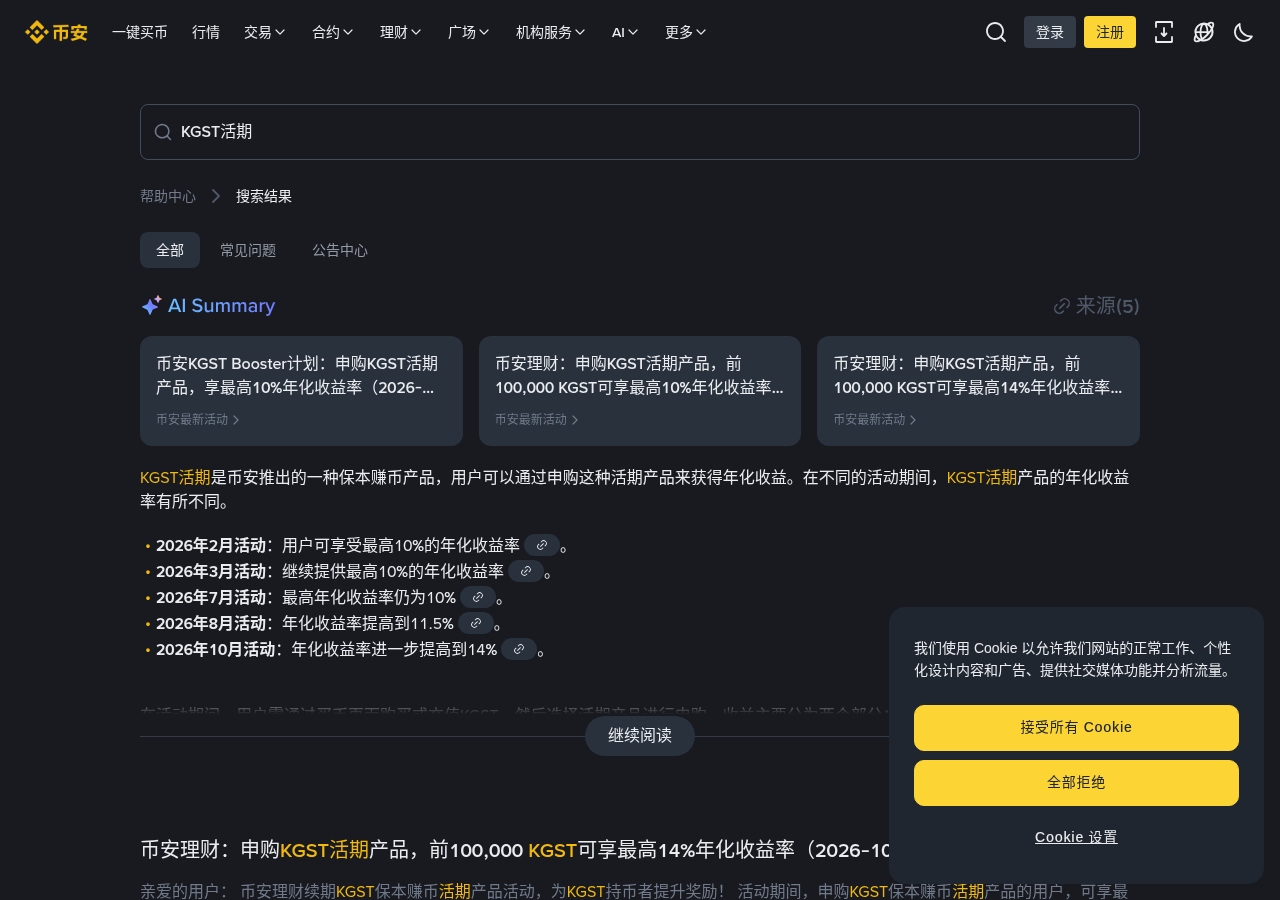Open citation link for 2026年7月活动
1280x900 pixels.
tap(478, 597)
